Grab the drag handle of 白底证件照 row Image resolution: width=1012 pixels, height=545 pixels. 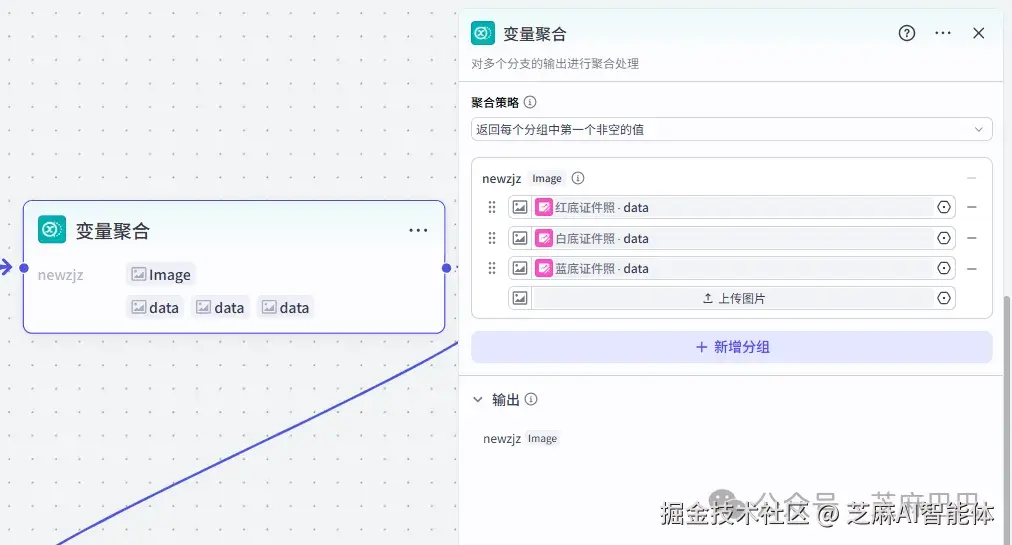[x=492, y=238]
